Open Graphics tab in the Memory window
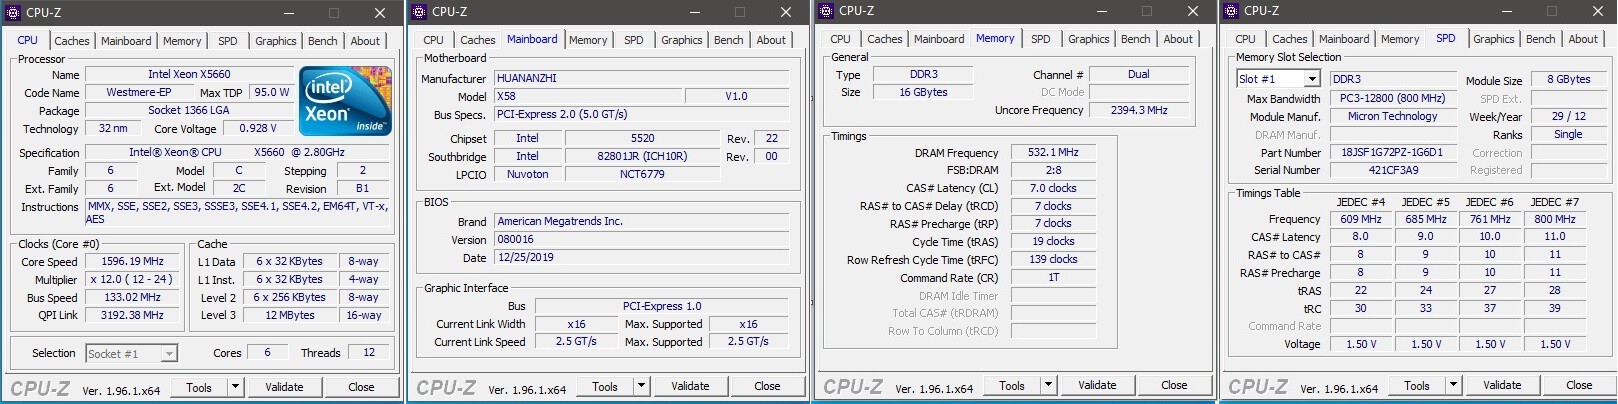 click(x=1089, y=39)
